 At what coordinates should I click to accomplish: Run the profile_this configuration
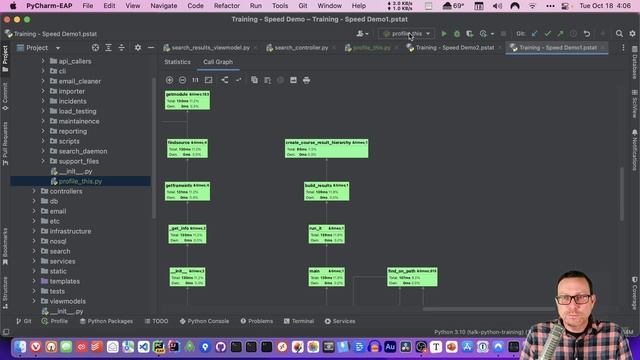[444, 33]
